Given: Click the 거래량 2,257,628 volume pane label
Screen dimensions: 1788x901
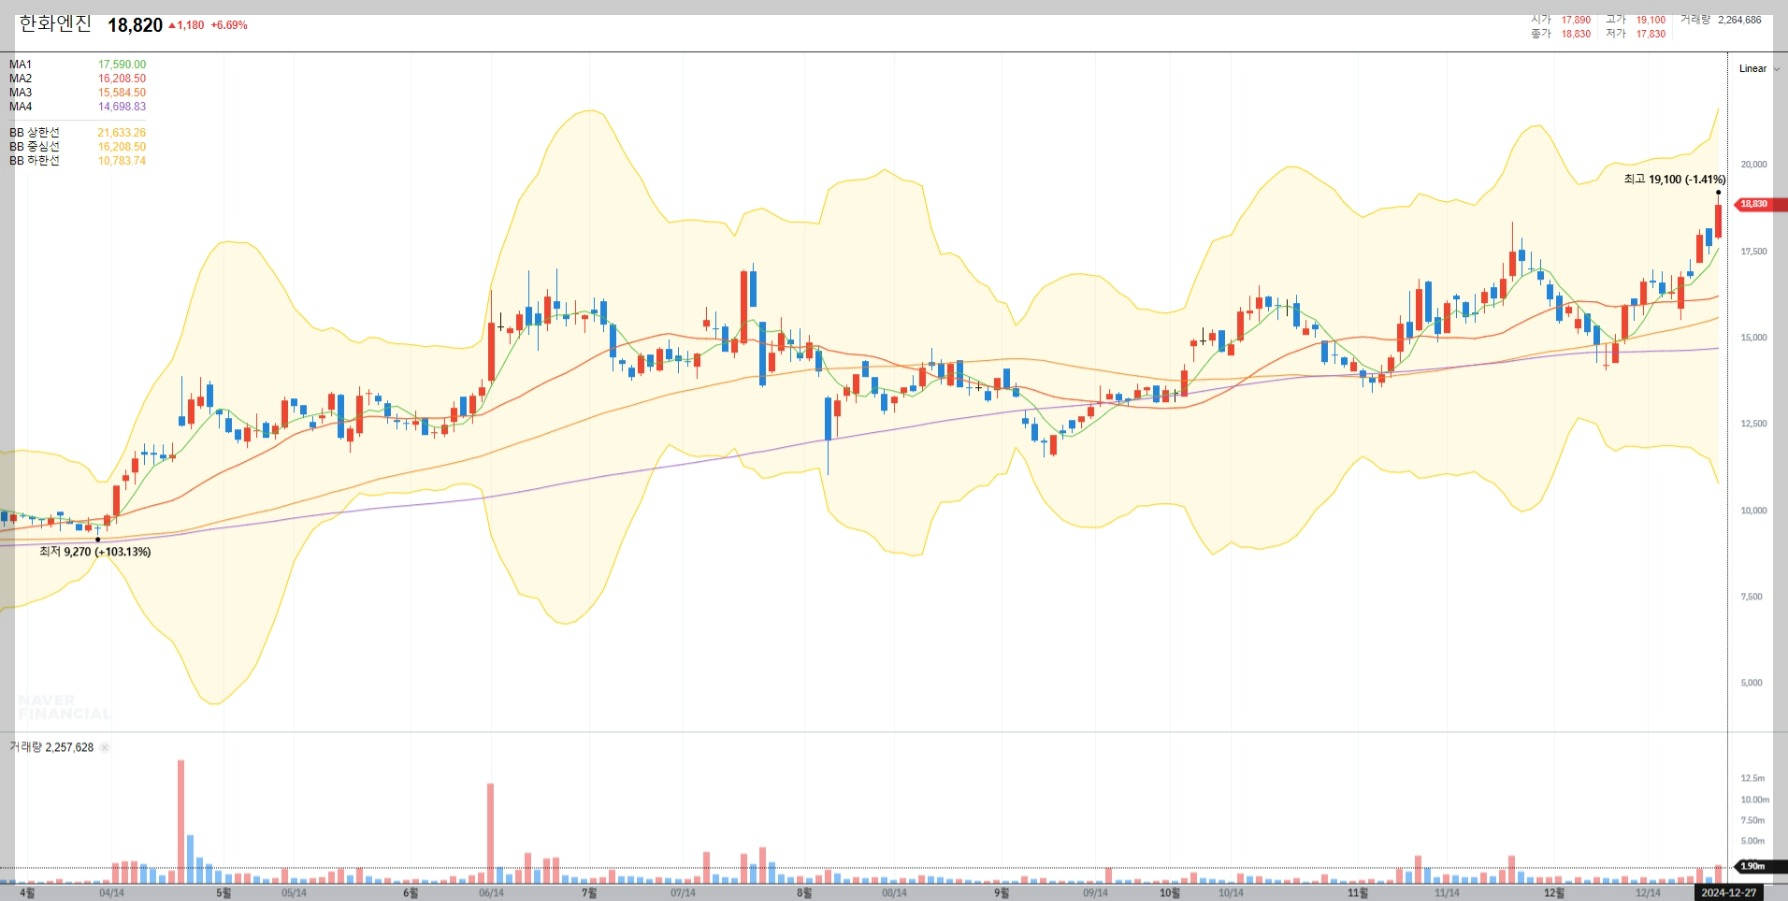Looking at the screenshot, I should 52,747.
